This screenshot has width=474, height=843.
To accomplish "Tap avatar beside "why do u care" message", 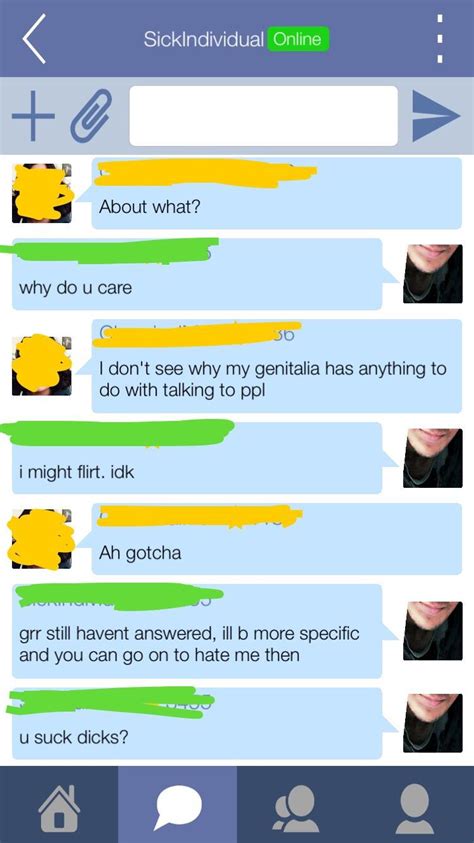I will click(x=433, y=274).
